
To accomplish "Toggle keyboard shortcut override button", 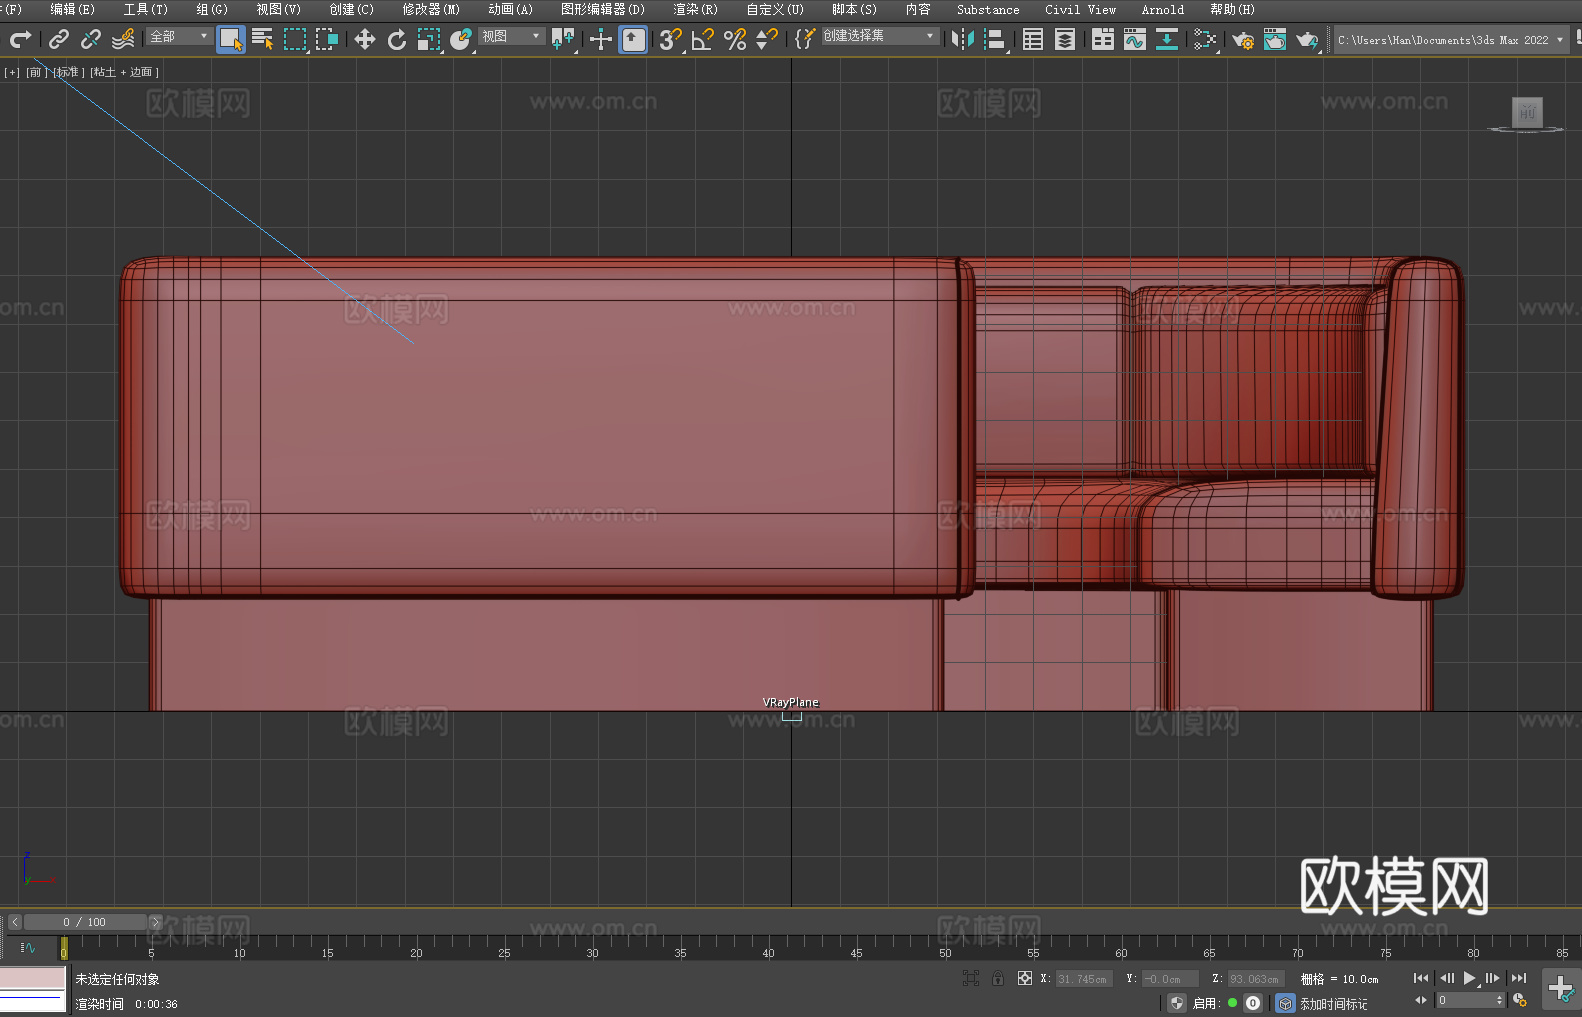I will [633, 39].
